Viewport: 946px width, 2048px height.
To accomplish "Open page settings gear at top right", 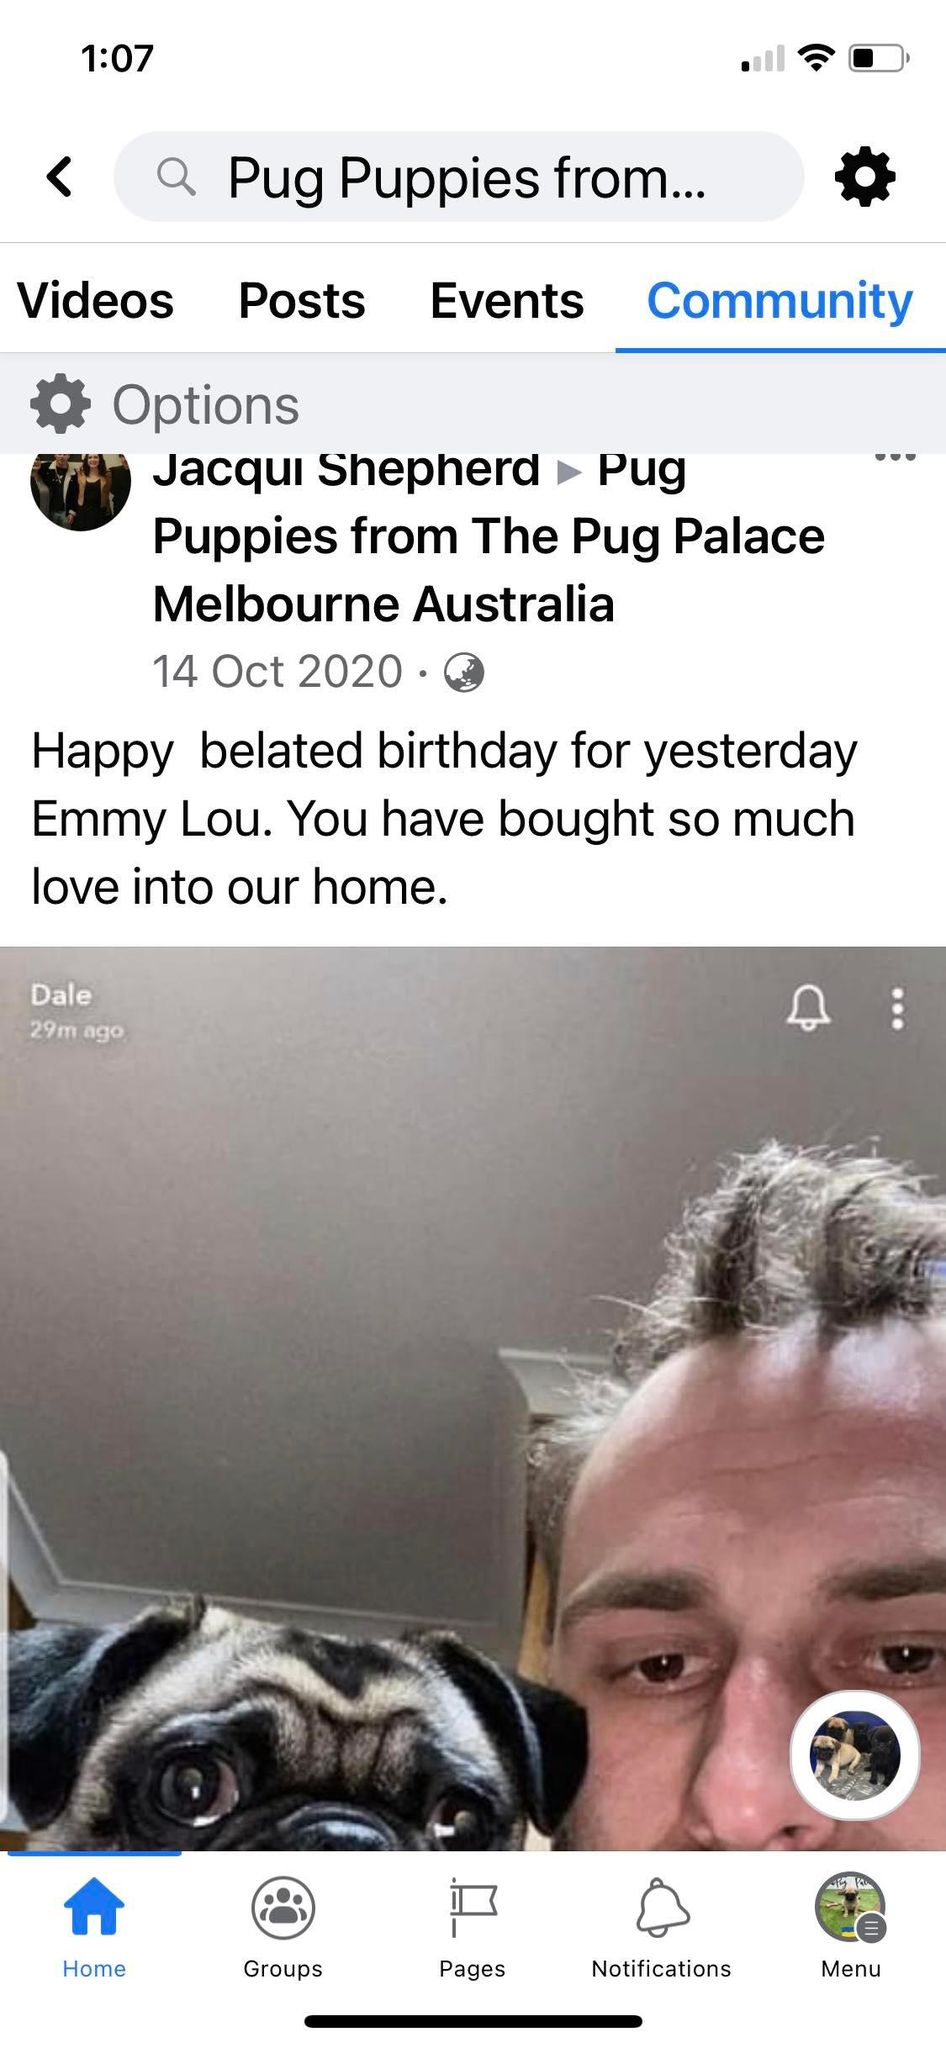I will click(x=865, y=177).
